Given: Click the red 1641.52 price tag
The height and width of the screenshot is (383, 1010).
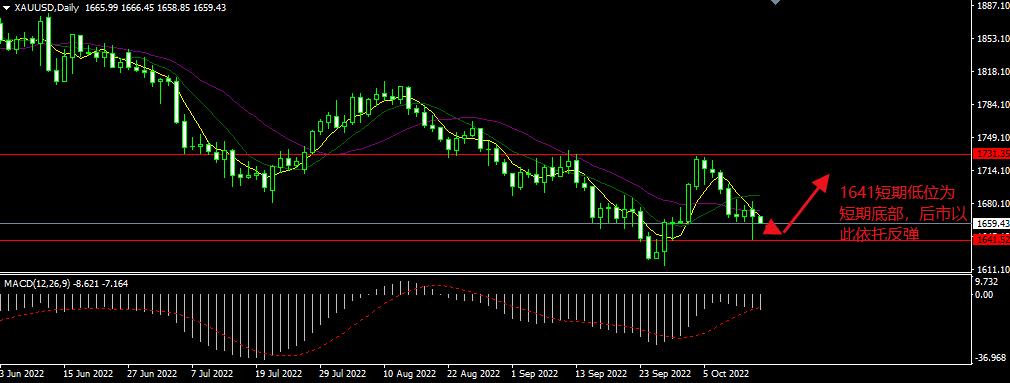Looking at the screenshot, I should (x=990, y=240).
